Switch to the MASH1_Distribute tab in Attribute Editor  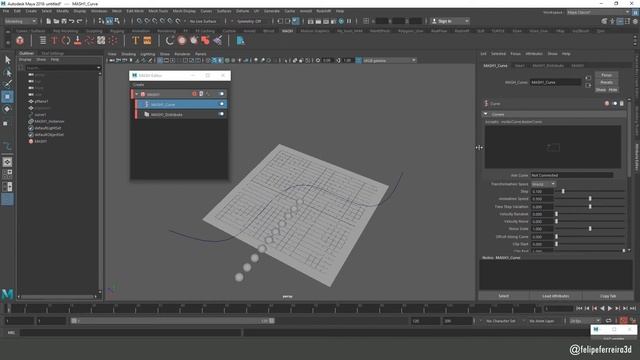pyautogui.click(x=548, y=66)
